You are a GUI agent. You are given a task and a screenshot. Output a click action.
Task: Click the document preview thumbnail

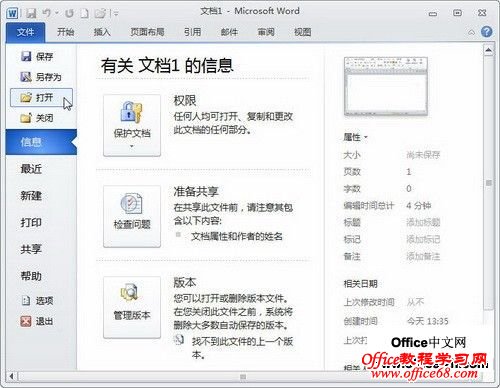(386, 87)
